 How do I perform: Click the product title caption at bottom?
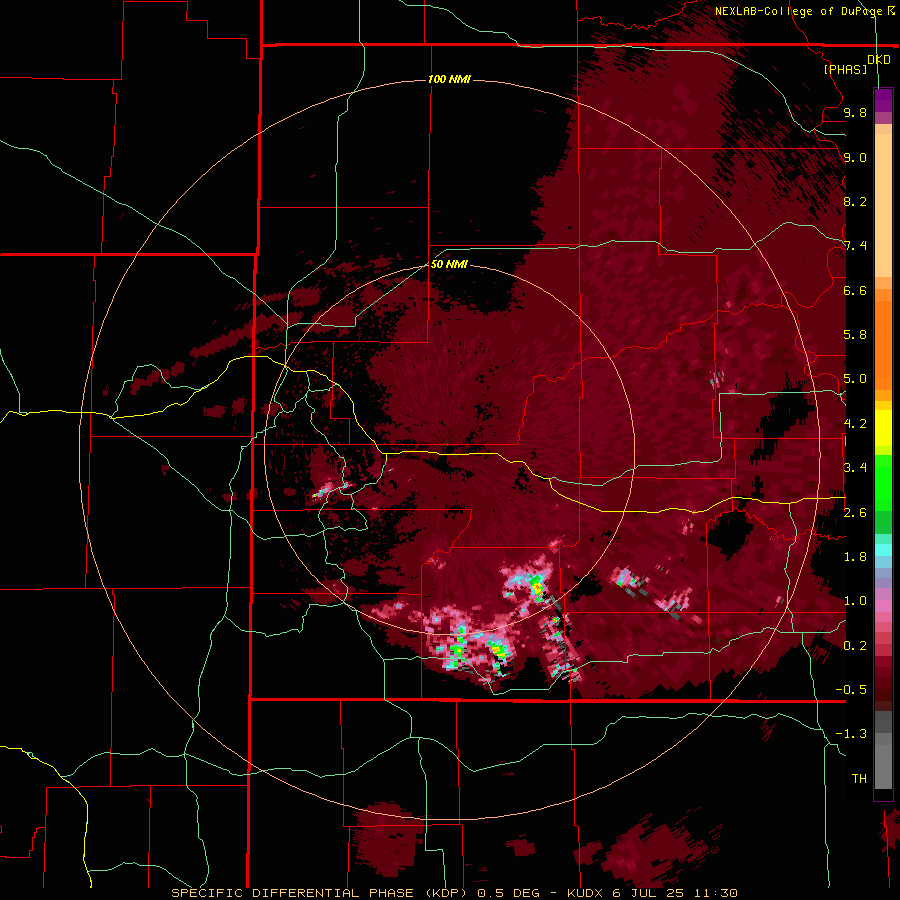(x=454, y=893)
